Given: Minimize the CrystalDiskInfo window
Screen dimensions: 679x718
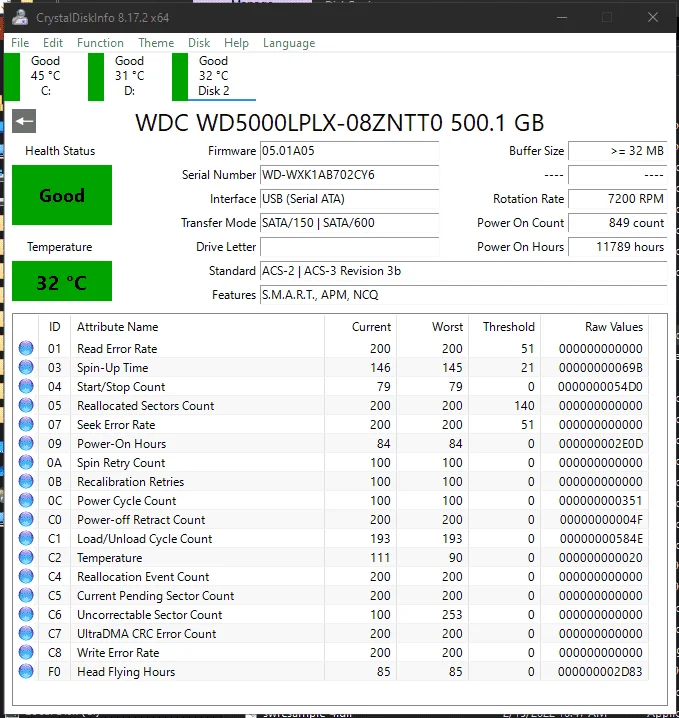Looking at the screenshot, I should (562, 17).
